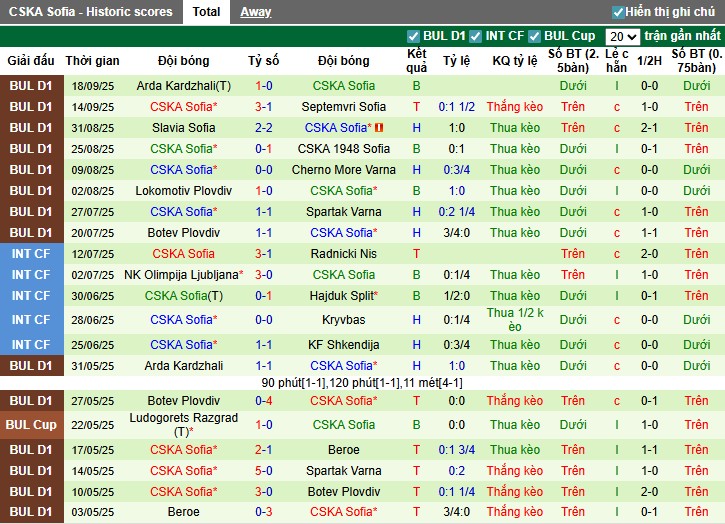Switch to the Away tab

click(255, 12)
